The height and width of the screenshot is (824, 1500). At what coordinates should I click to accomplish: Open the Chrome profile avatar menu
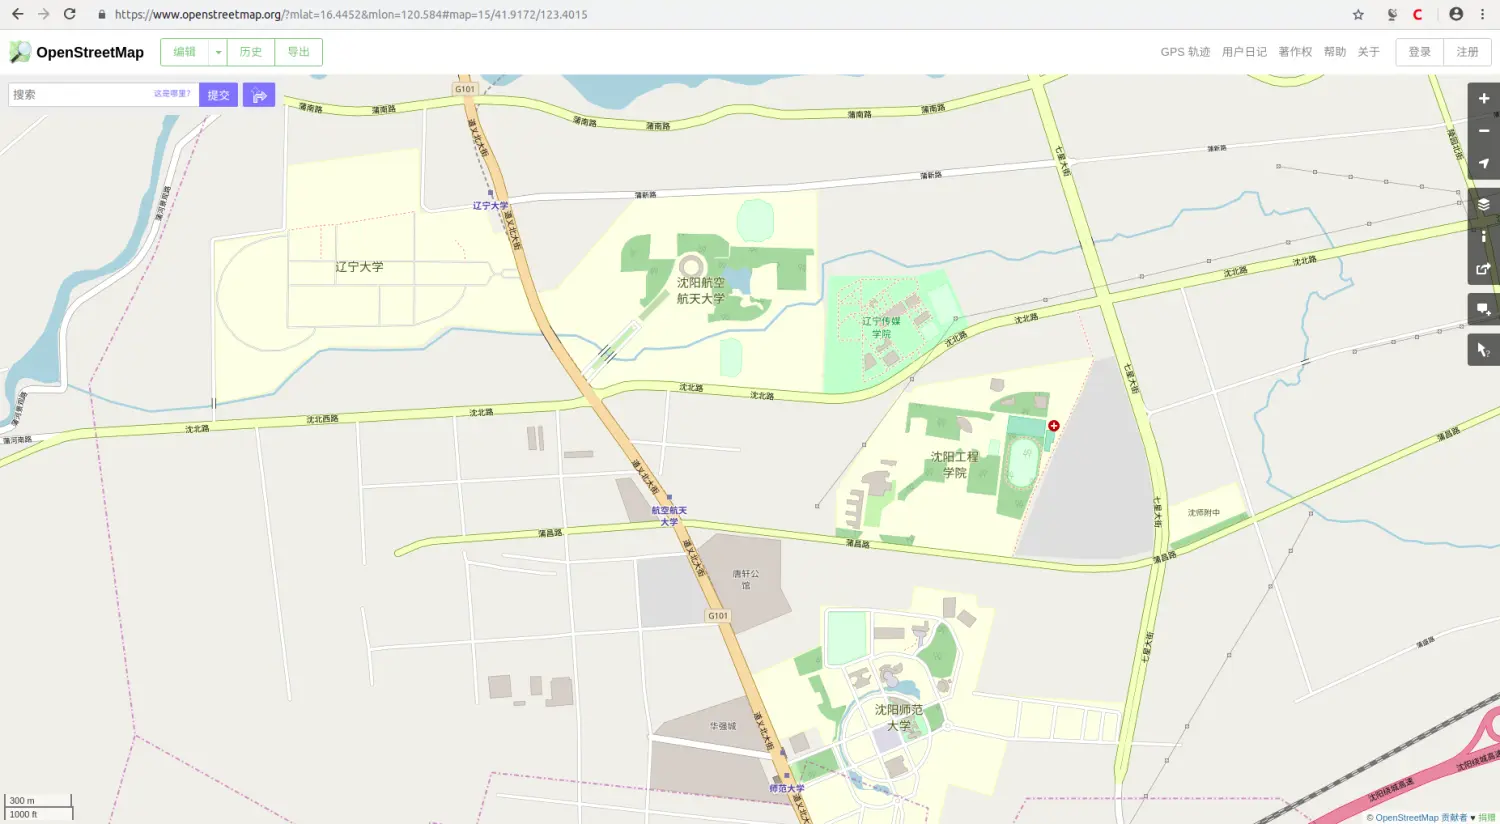click(x=1456, y=14)
